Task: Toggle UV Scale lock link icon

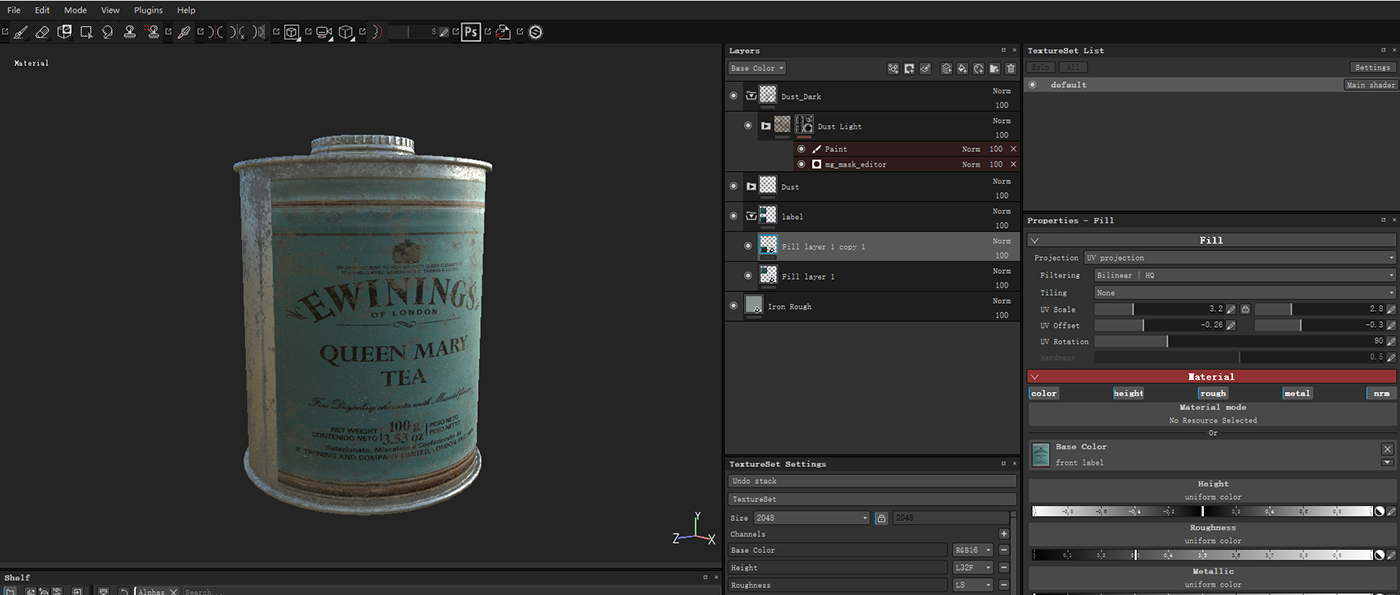Action: tap(1243, 310)
